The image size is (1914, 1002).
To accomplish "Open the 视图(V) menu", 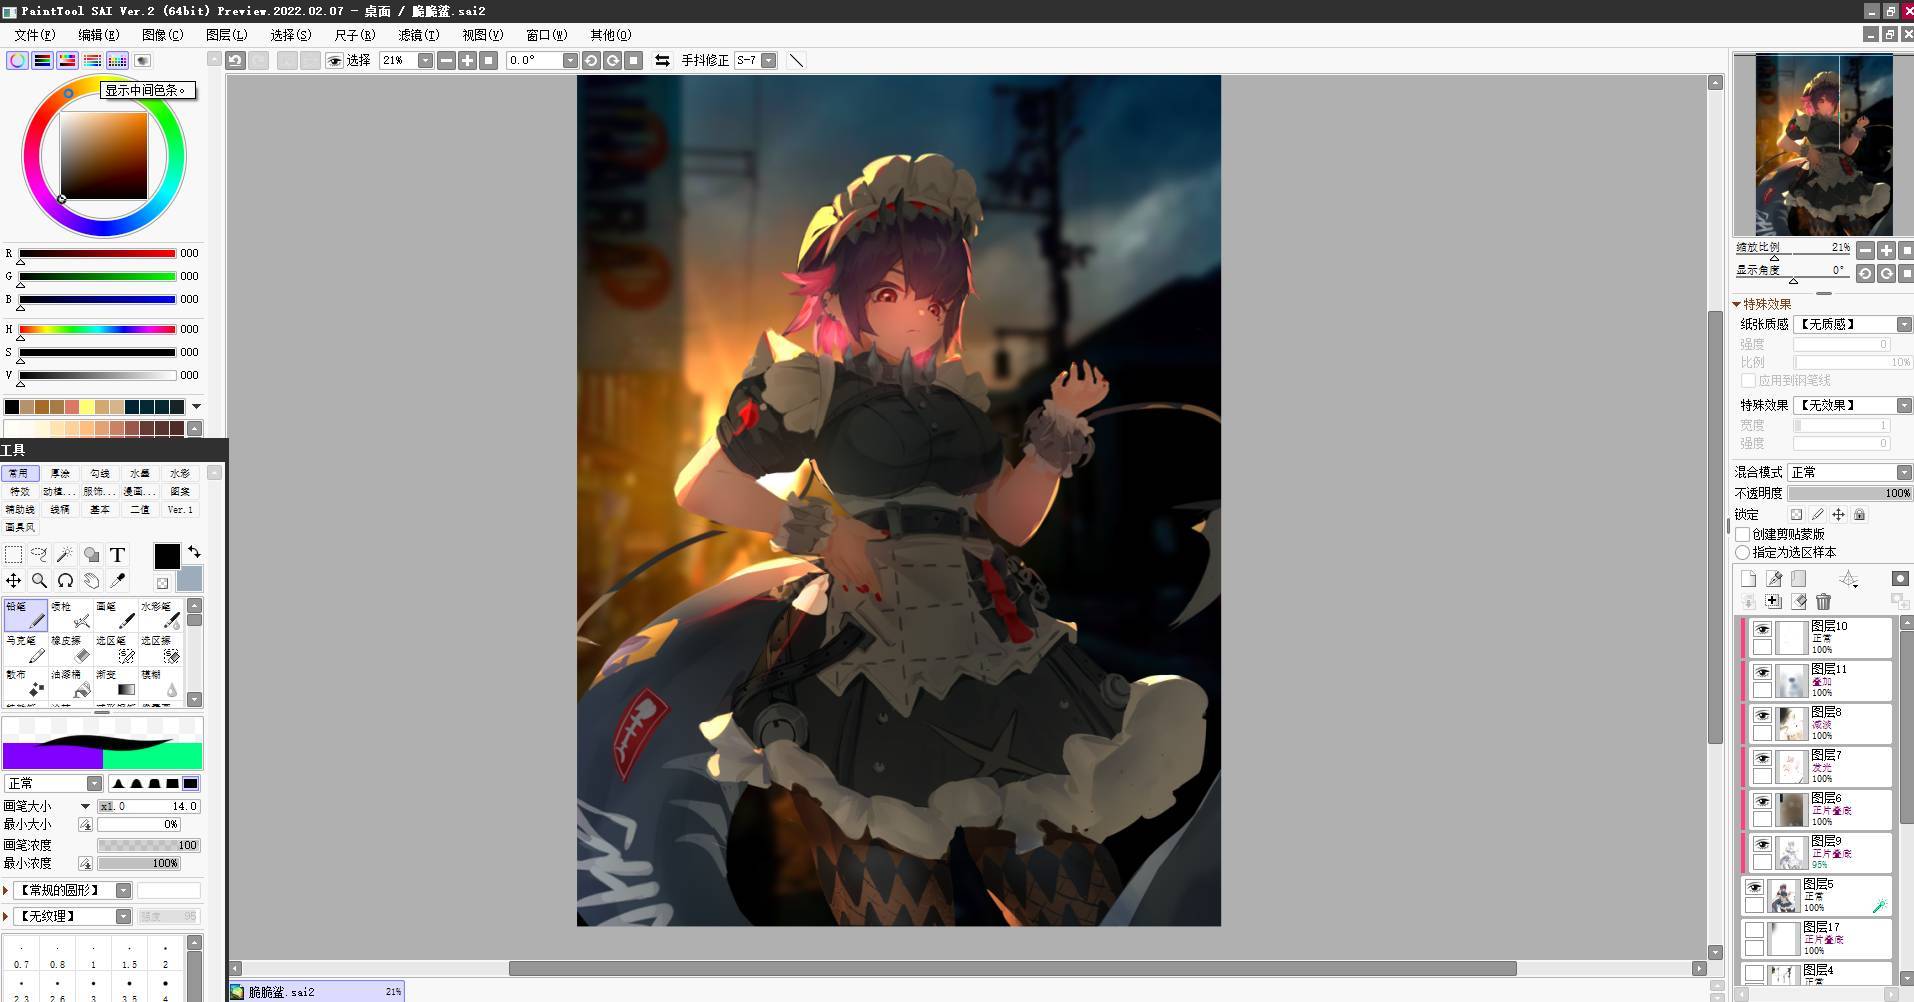I will [482, 35].
